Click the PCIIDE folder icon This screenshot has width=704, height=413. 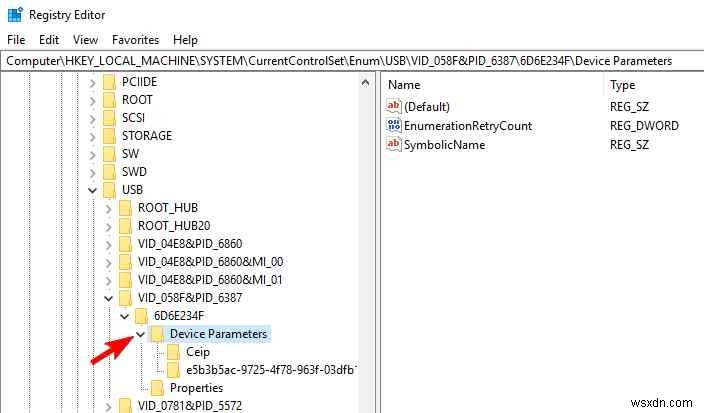tap(109, 83)
